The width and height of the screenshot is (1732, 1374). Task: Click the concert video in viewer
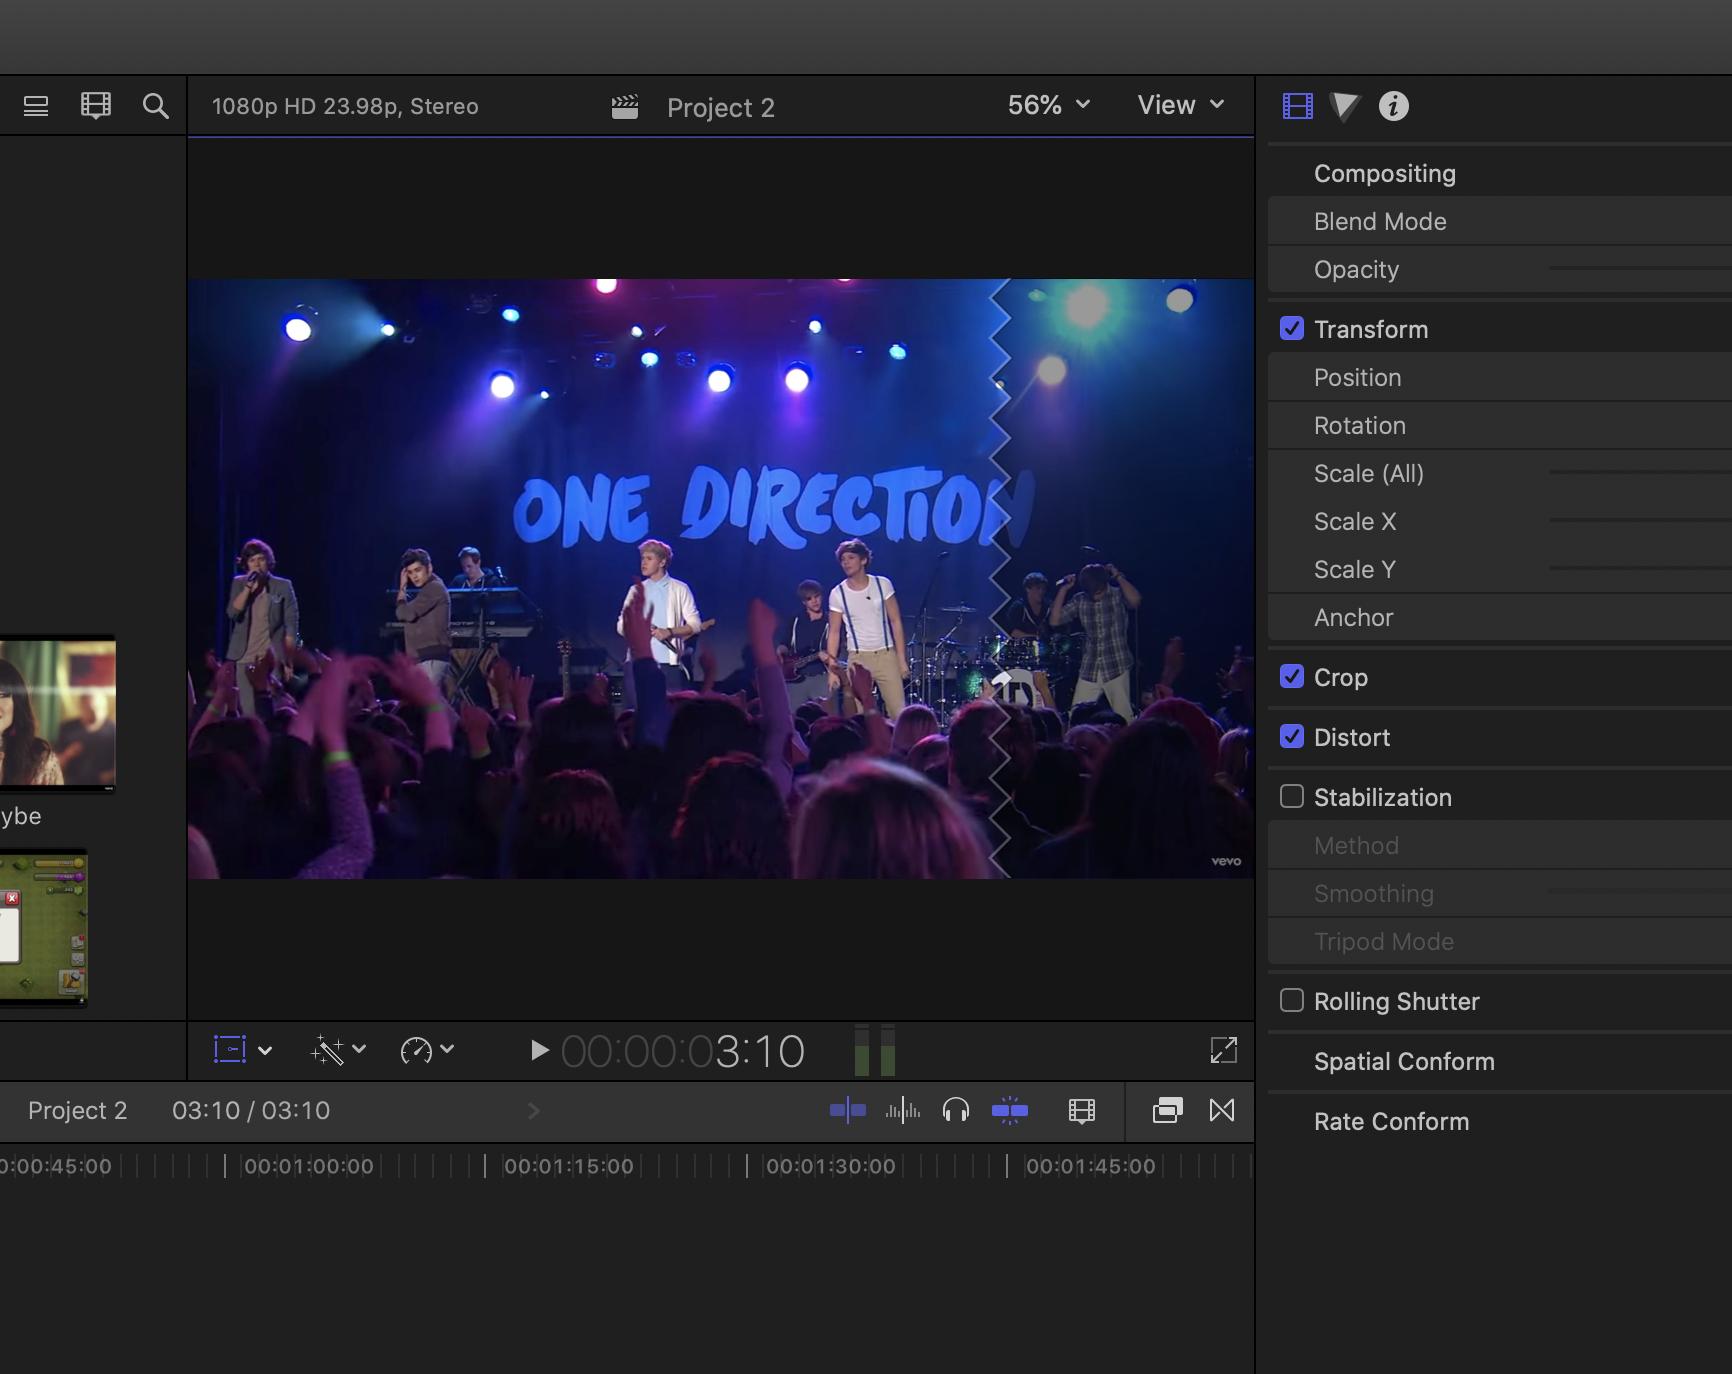(x=721, y=579)
